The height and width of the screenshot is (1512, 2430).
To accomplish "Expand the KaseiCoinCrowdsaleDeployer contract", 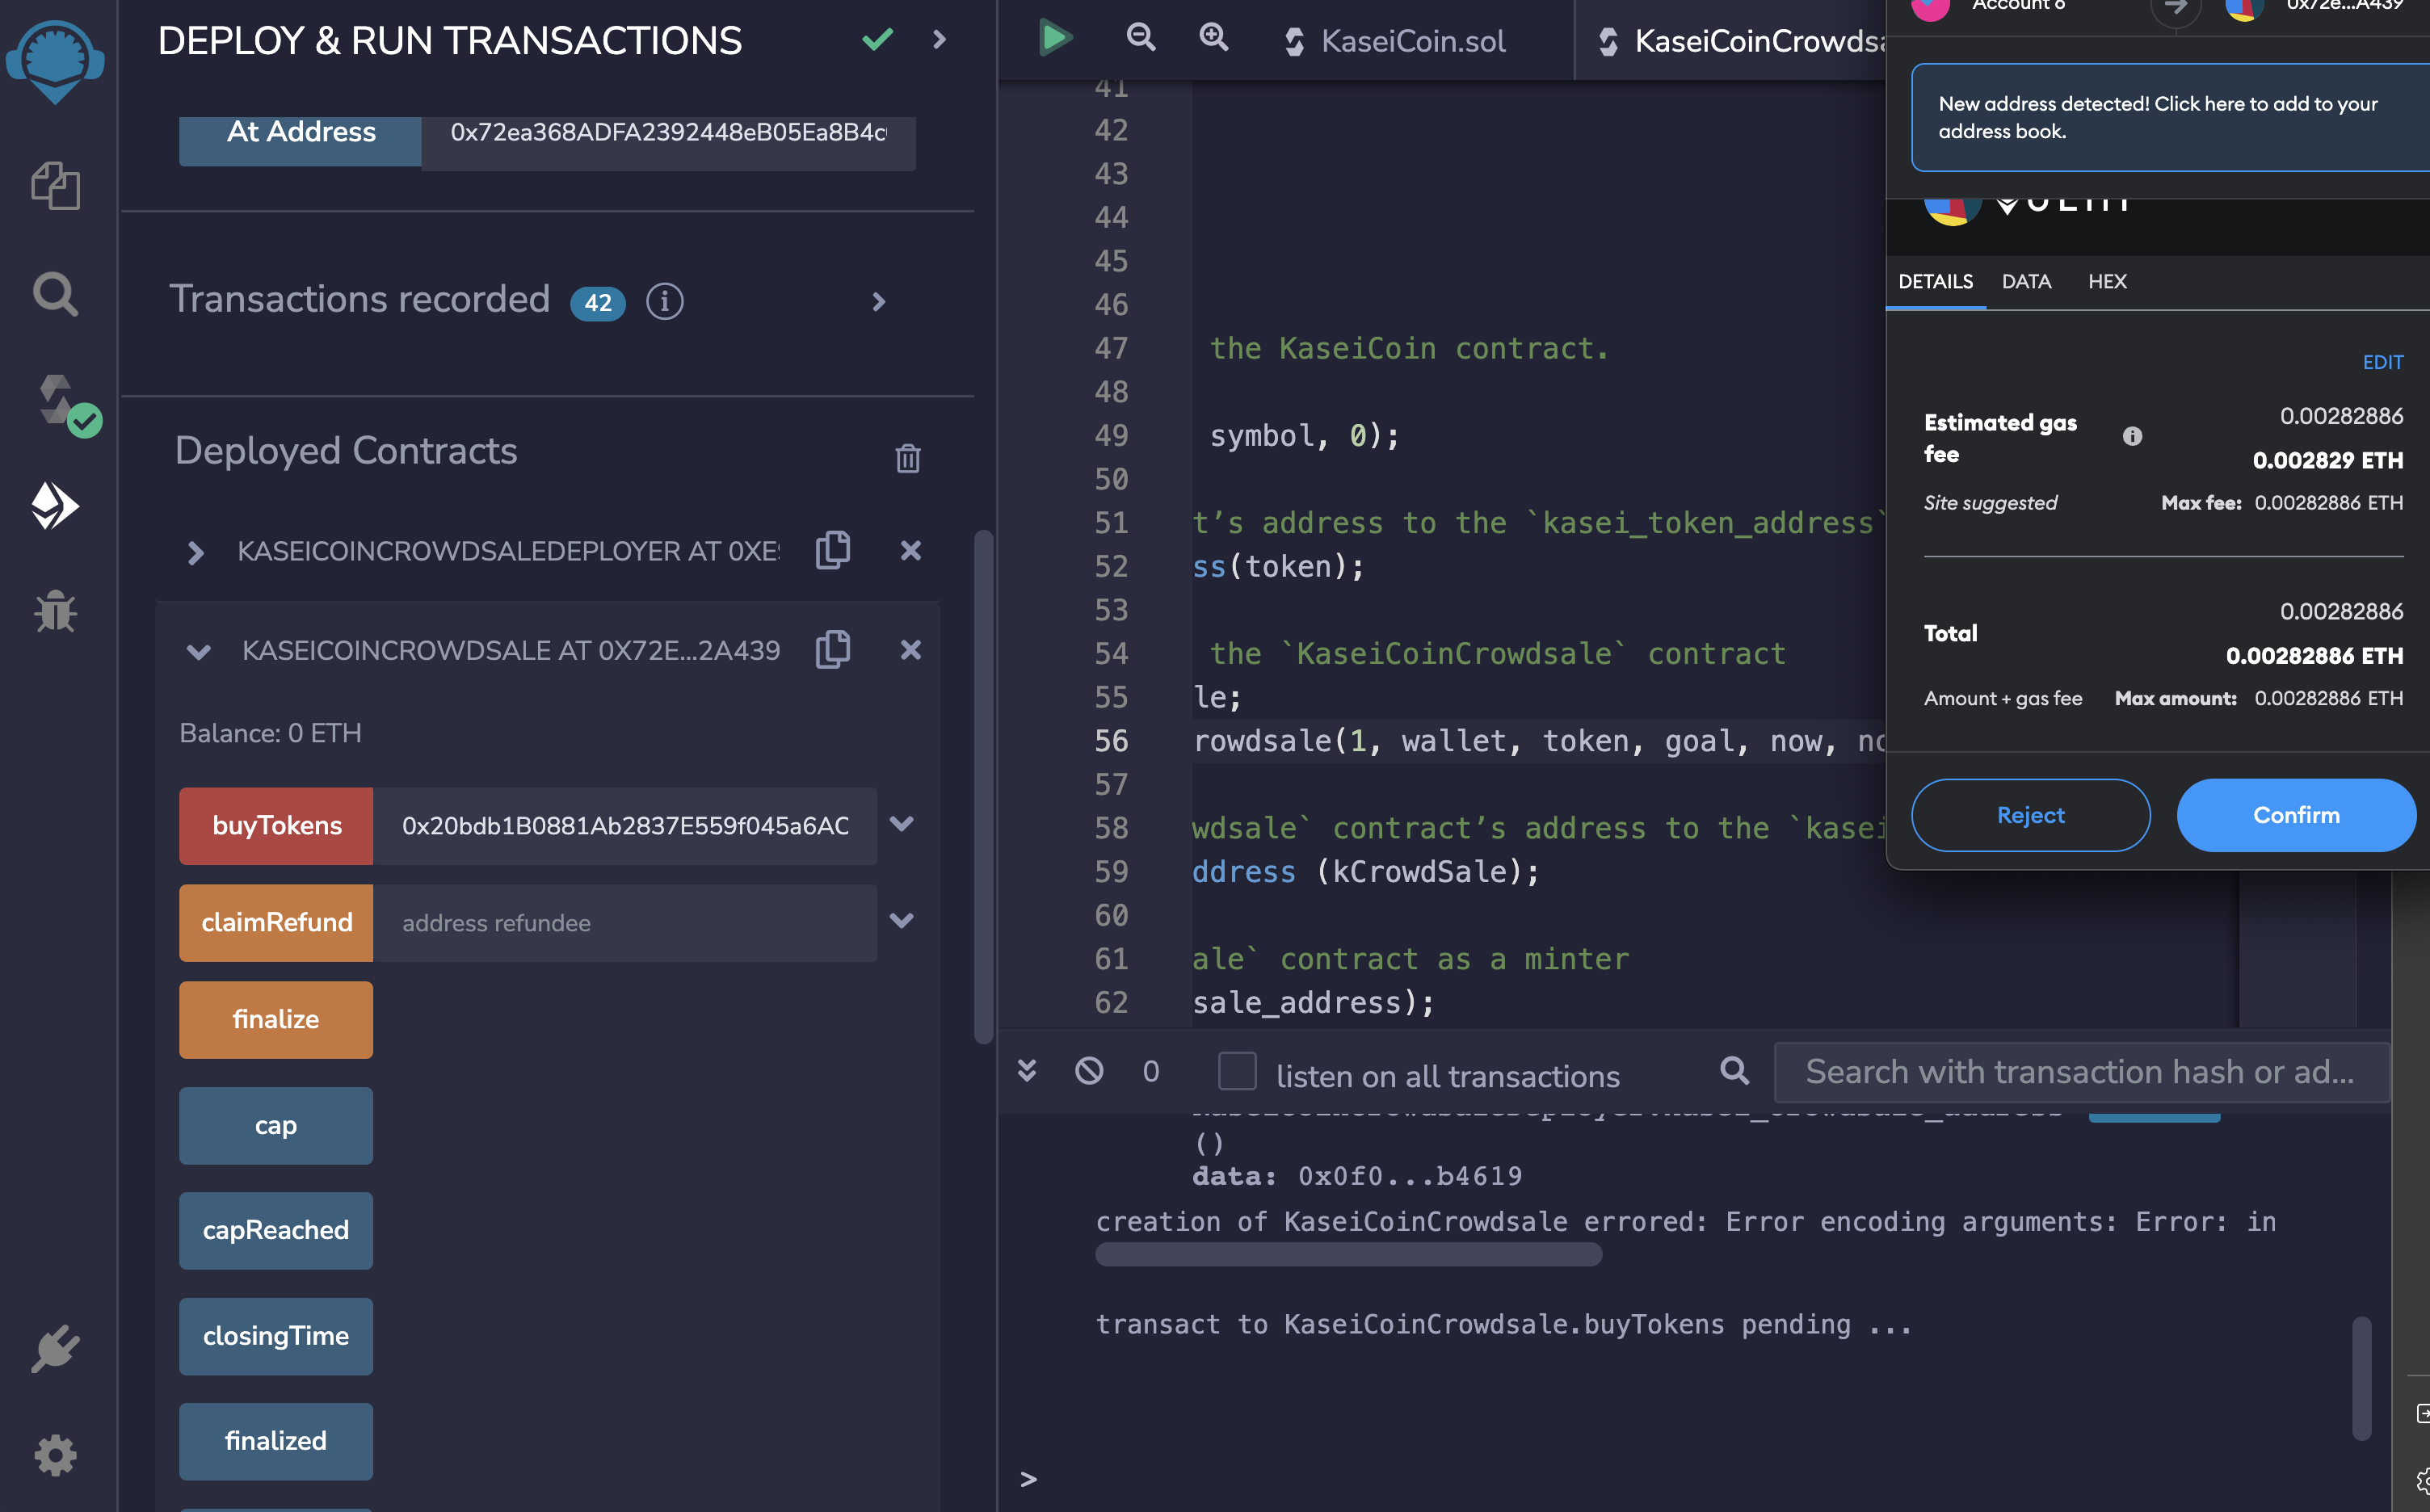I will 196,552.
